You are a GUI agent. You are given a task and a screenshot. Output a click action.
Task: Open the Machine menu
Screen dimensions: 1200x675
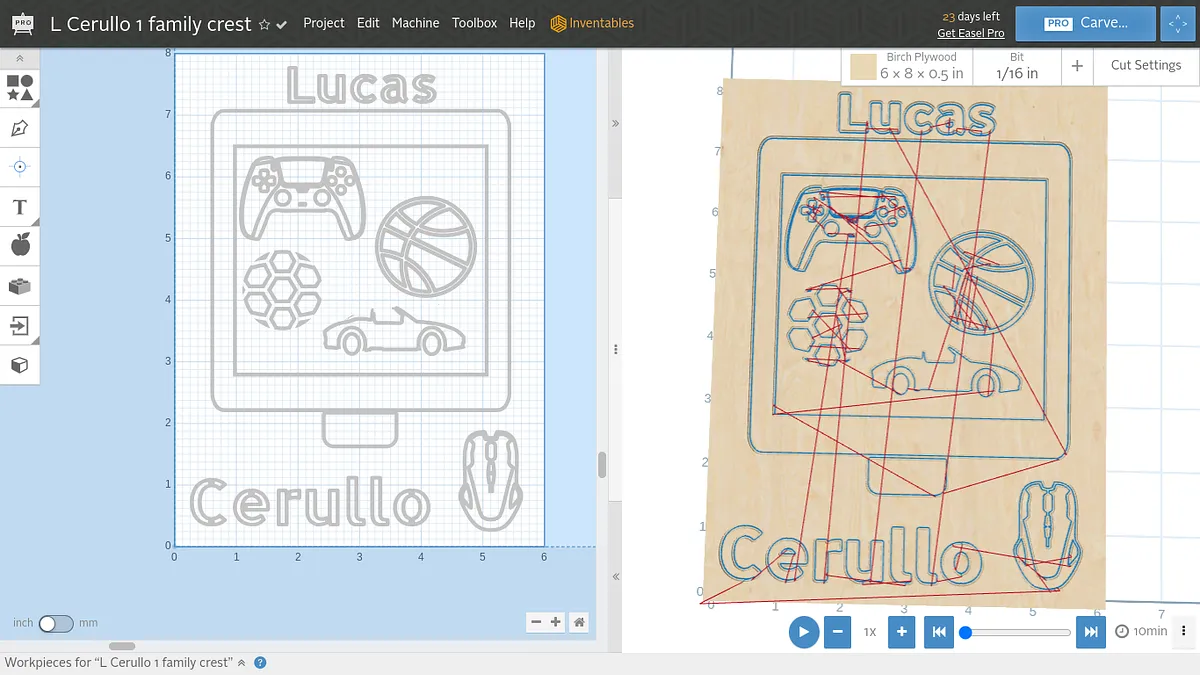click(x=415, y=23)
